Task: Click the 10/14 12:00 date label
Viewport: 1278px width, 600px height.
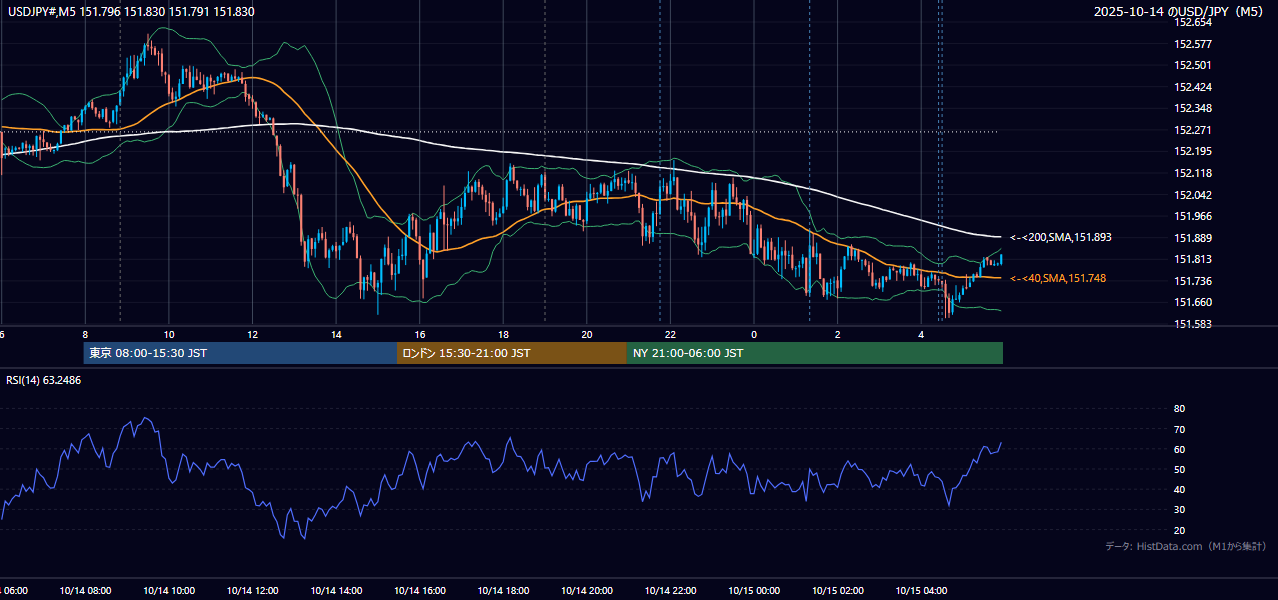Action: click(x=252, y=590)
